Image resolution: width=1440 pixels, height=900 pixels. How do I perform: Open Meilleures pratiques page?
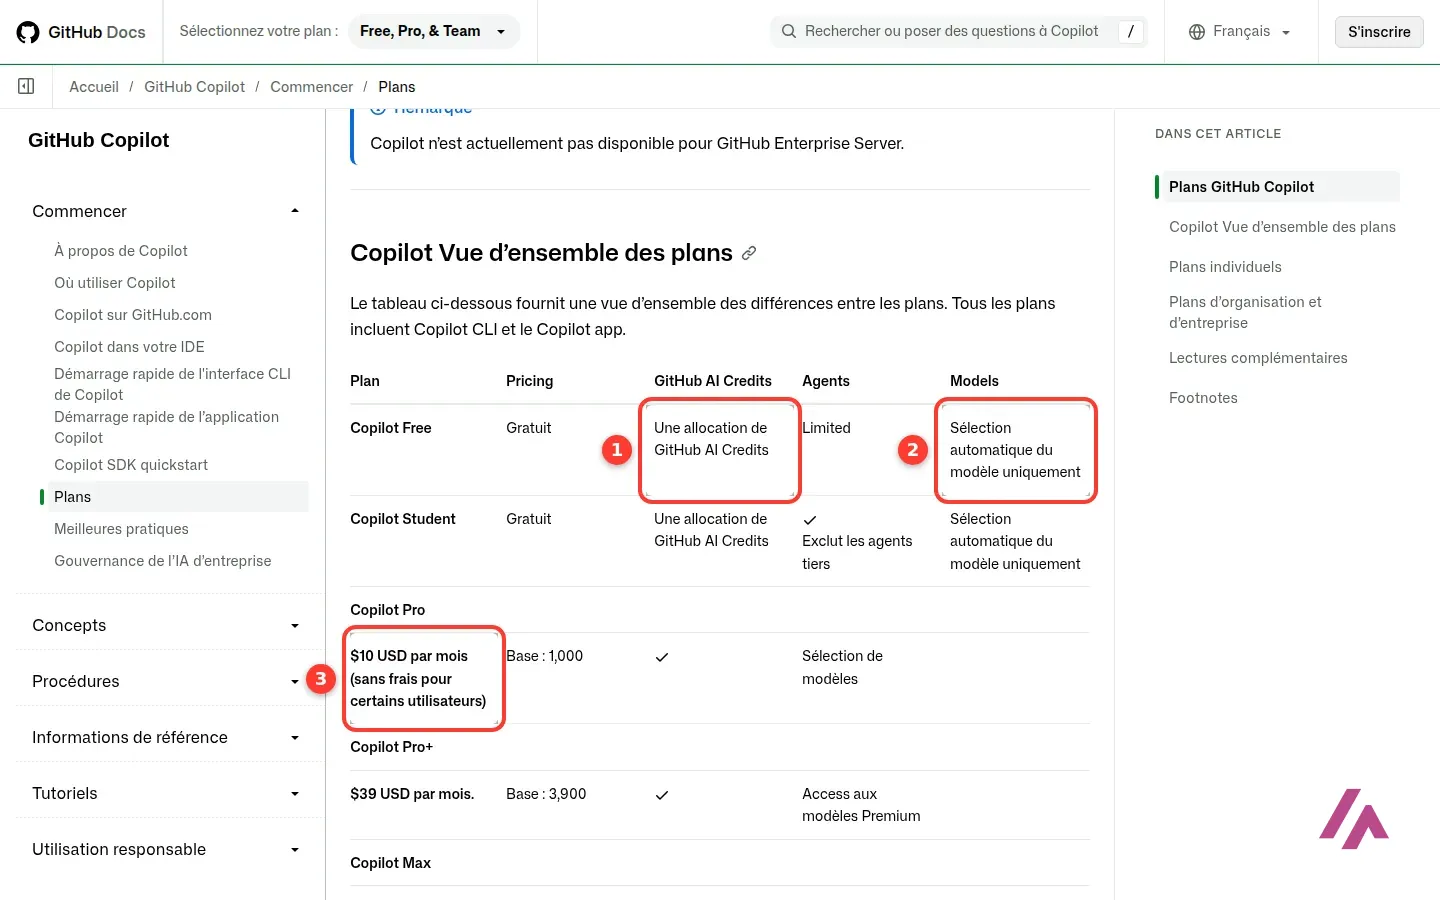click(121, 529)
